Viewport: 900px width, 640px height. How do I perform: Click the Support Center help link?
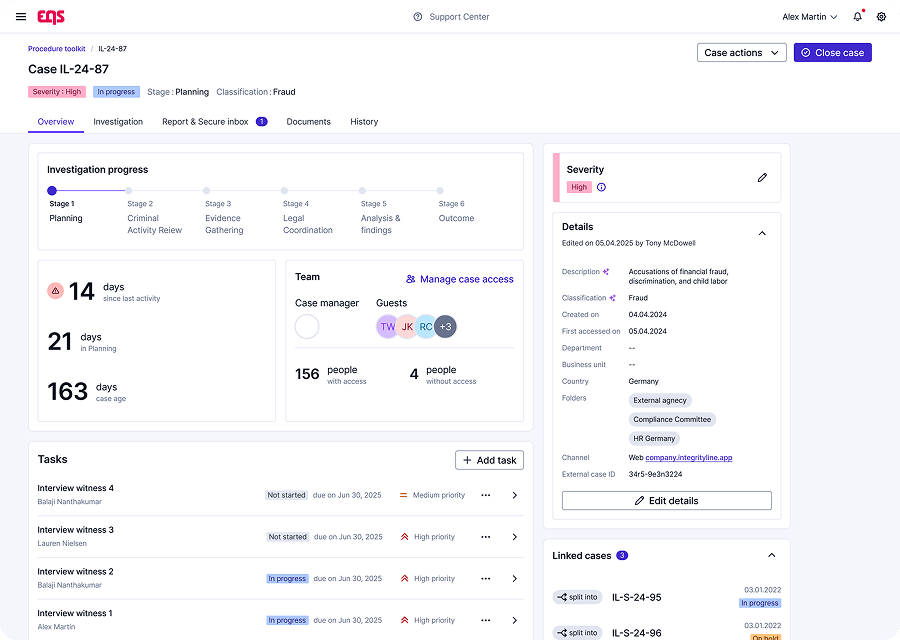[x=451, y=17]
